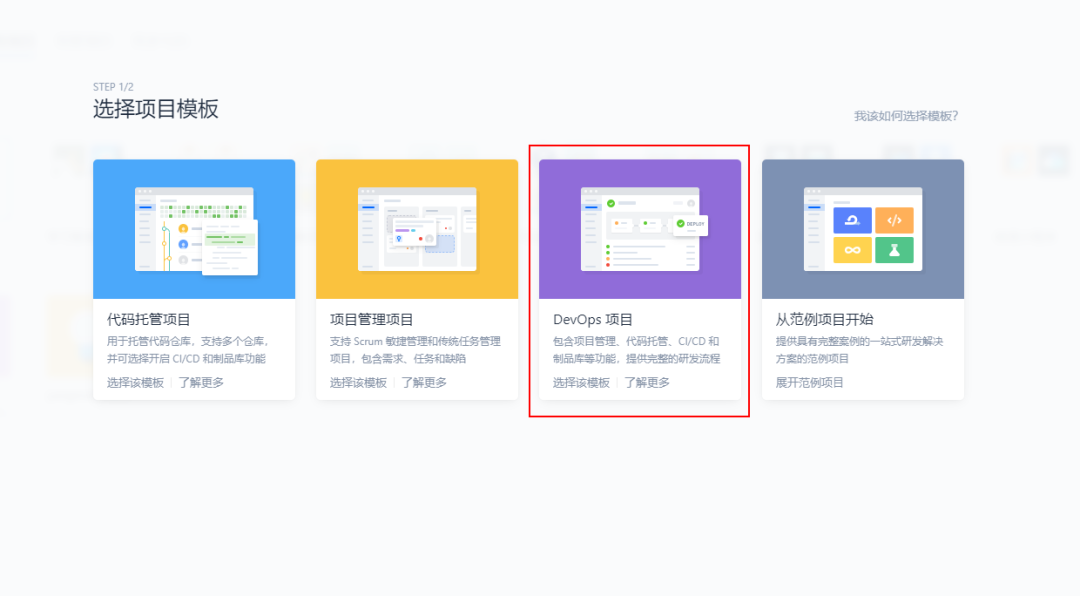Select template link under 项目管理项目

pyautogui.click(x=358, y=382)
